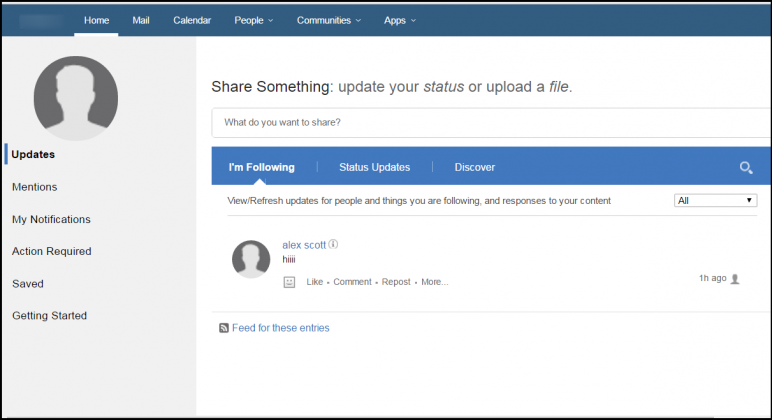Click alex scott's avatar in the feed

[251, 259]
